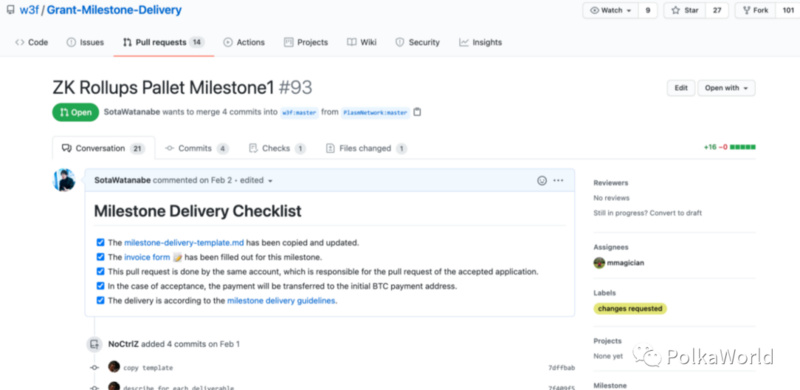Copy the head branch name with clipboard icon
800x390 pixels.
[417, 112]
